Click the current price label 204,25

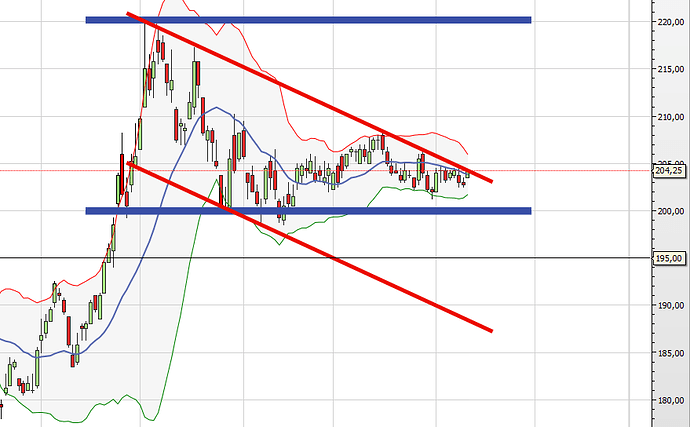coord(670,171)
